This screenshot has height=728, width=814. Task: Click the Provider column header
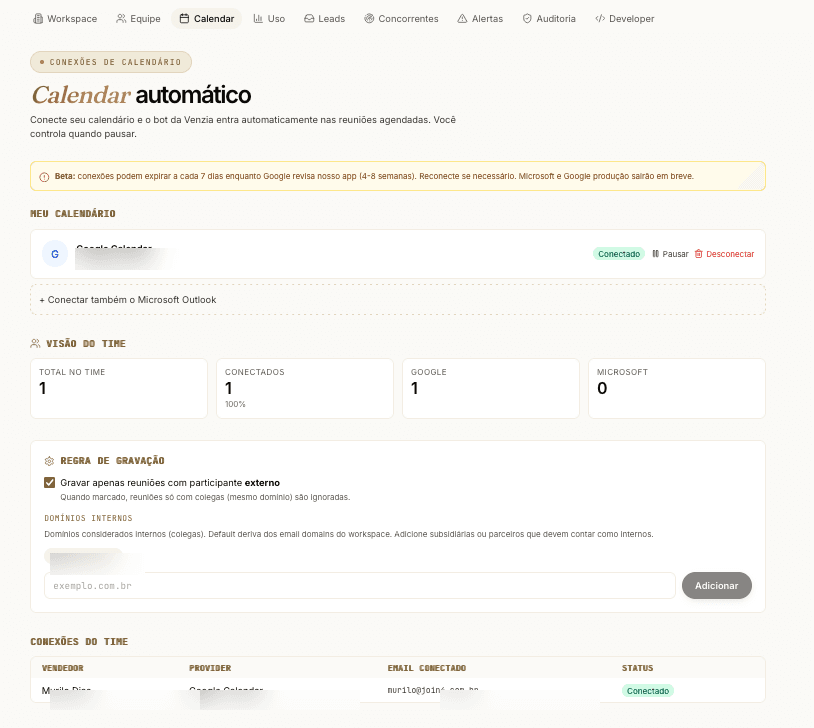pos(210,668)
